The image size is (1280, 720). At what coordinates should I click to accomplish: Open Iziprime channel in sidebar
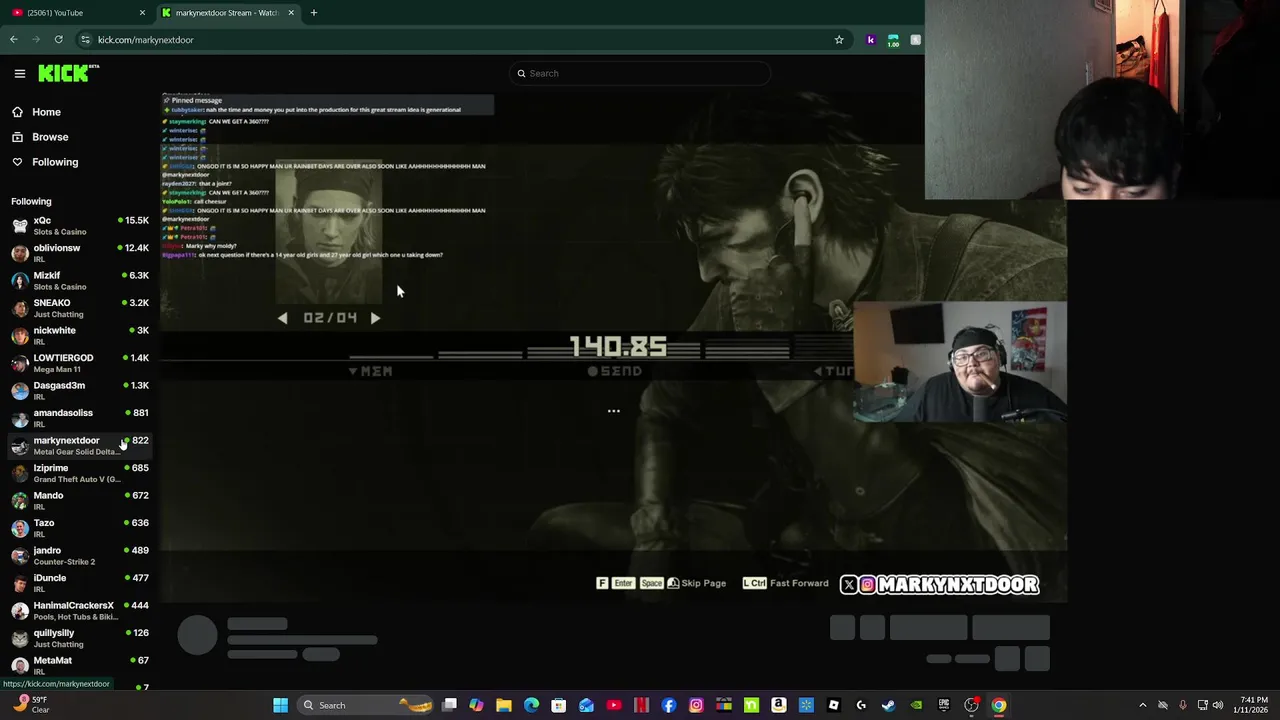point(80,473)
